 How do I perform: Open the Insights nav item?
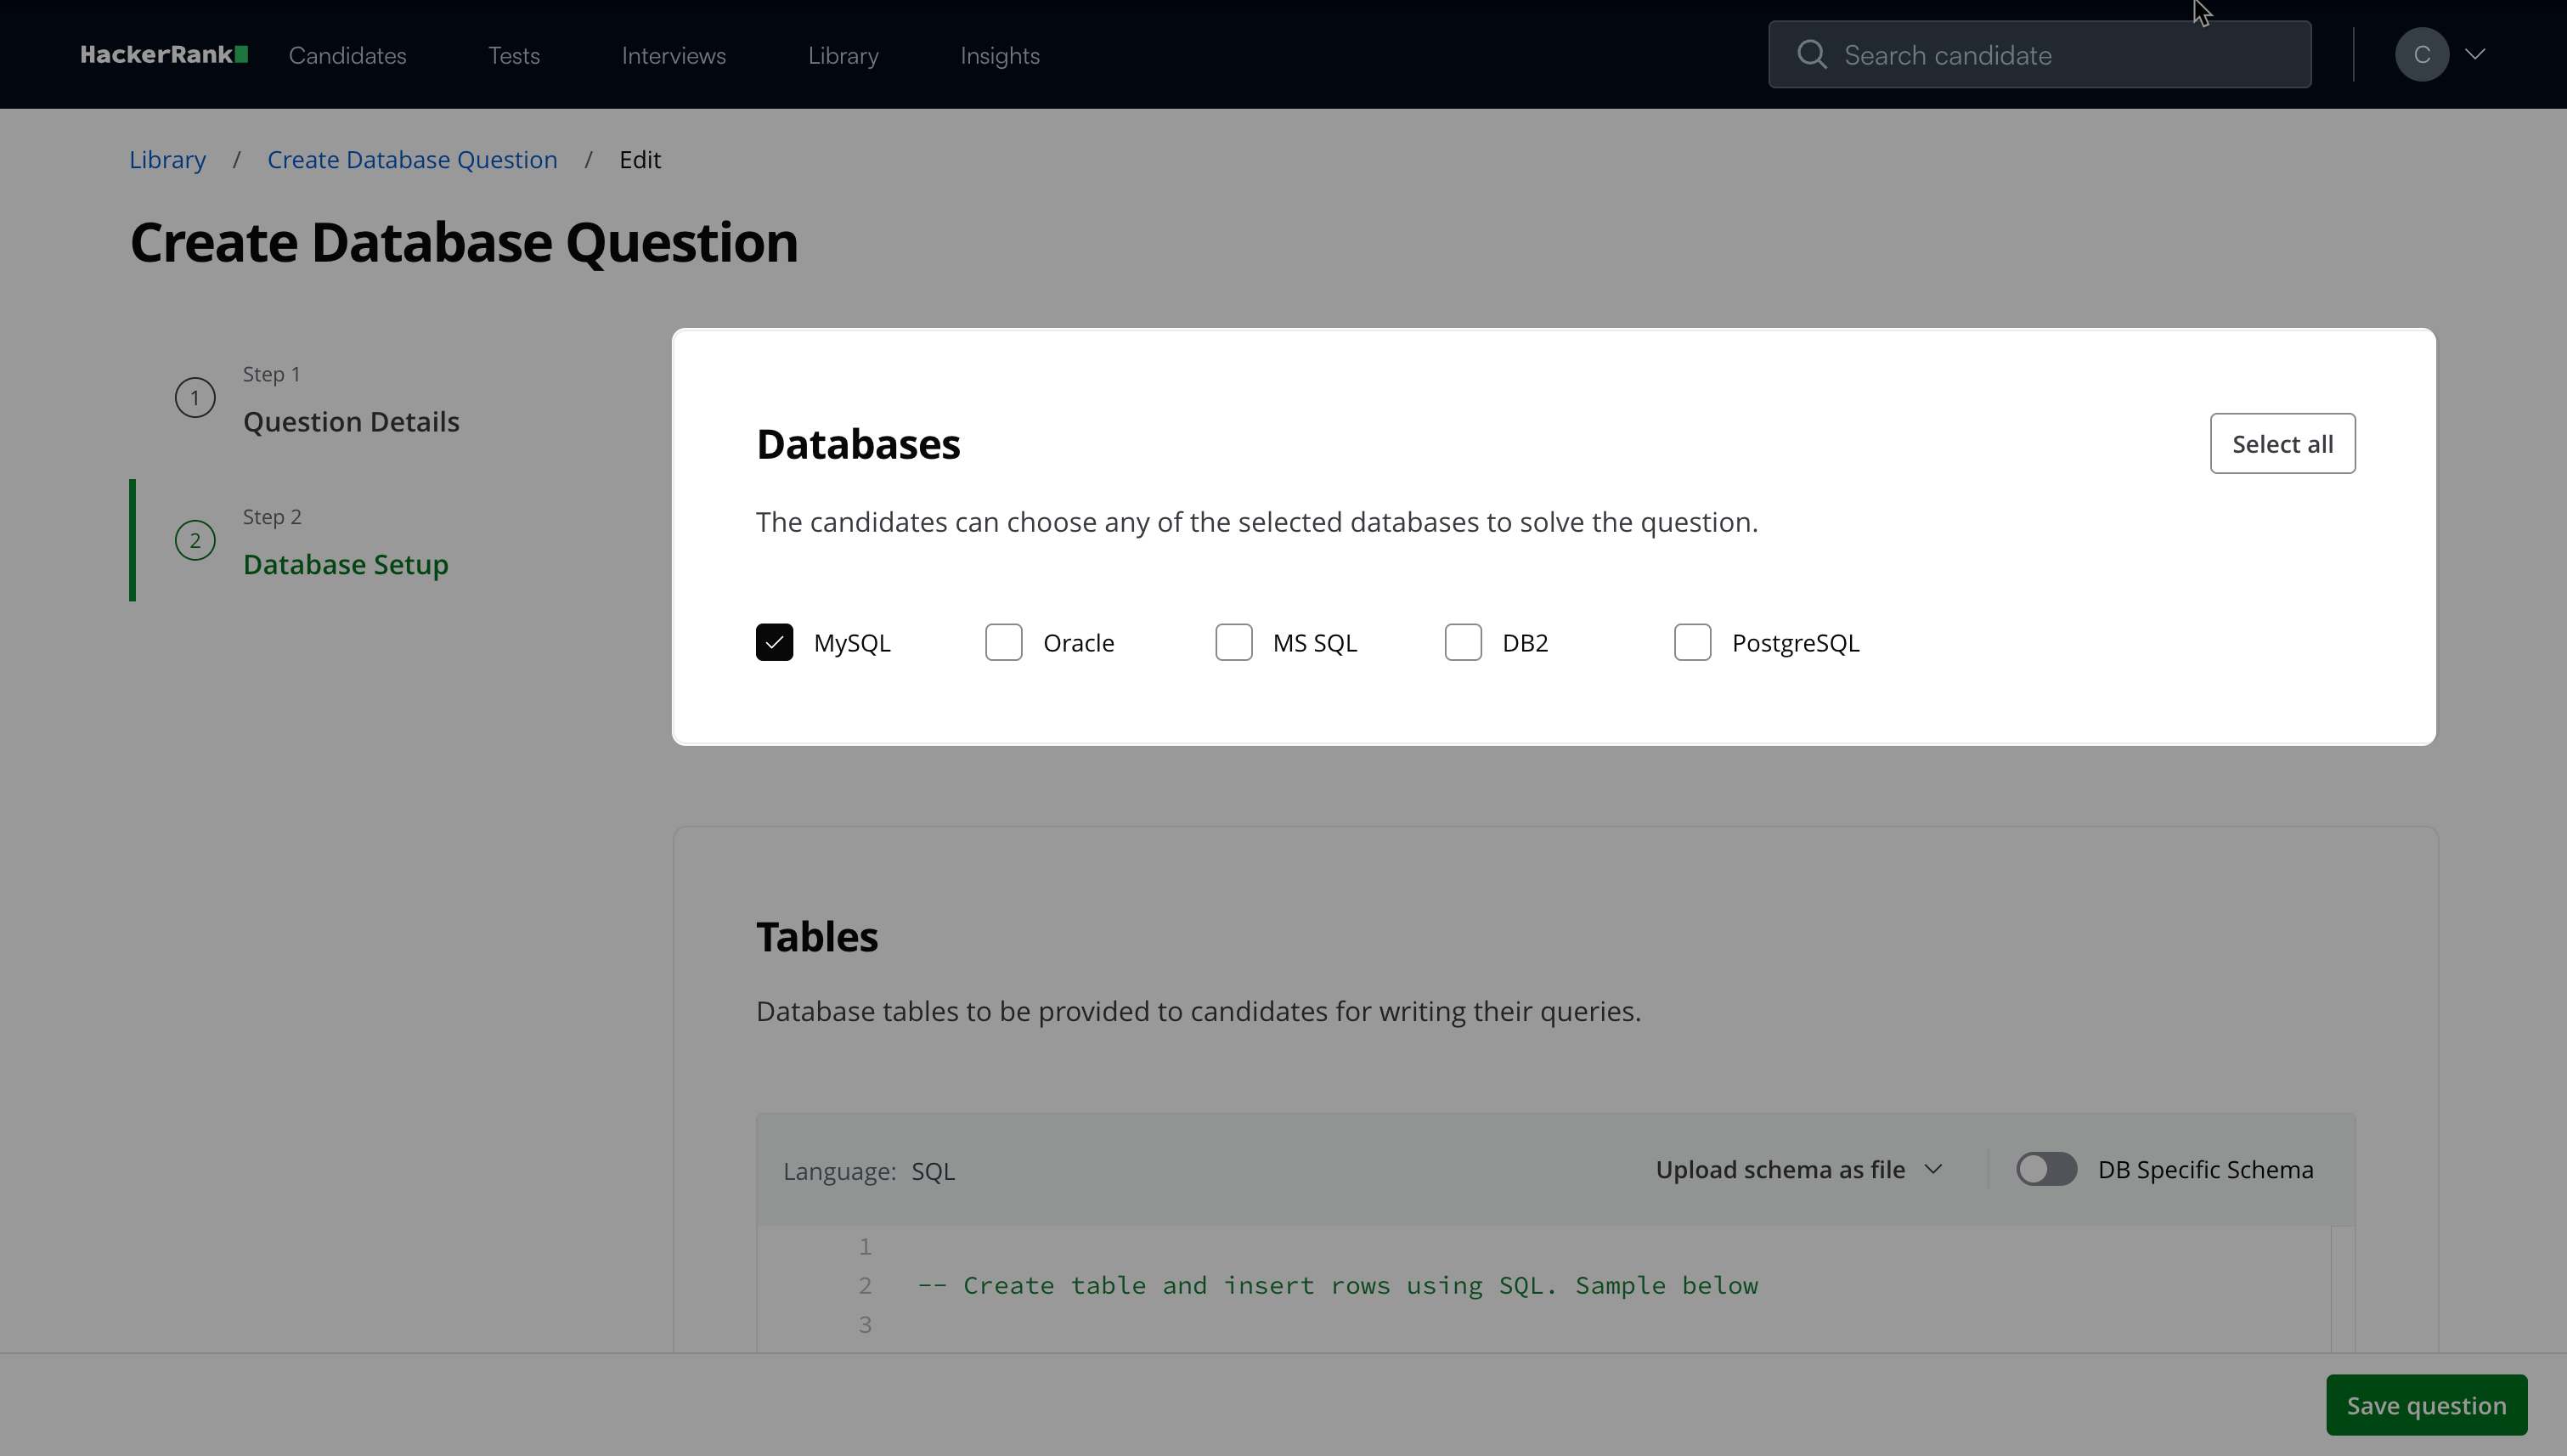(999, 56)
